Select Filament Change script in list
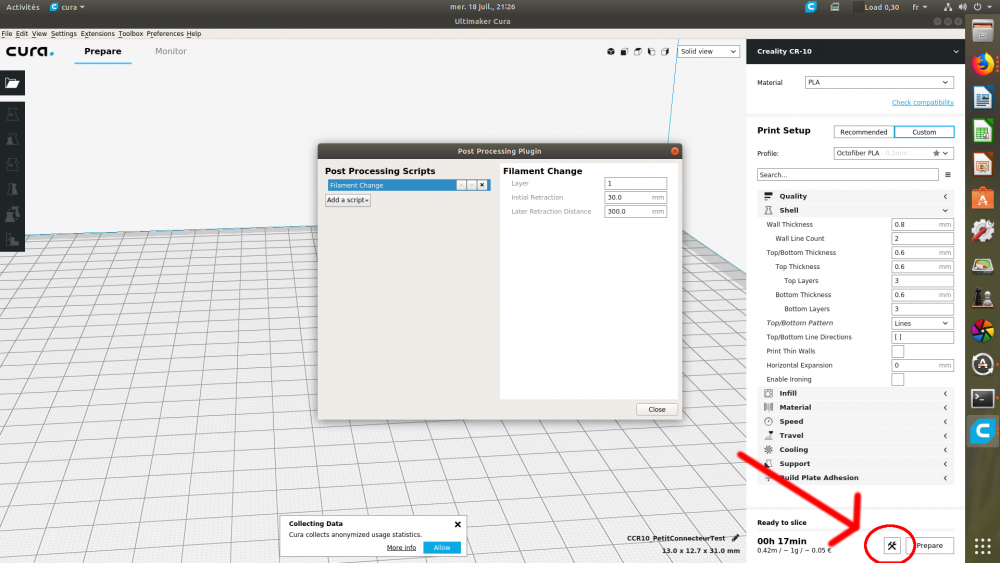 tap(392, 185)
